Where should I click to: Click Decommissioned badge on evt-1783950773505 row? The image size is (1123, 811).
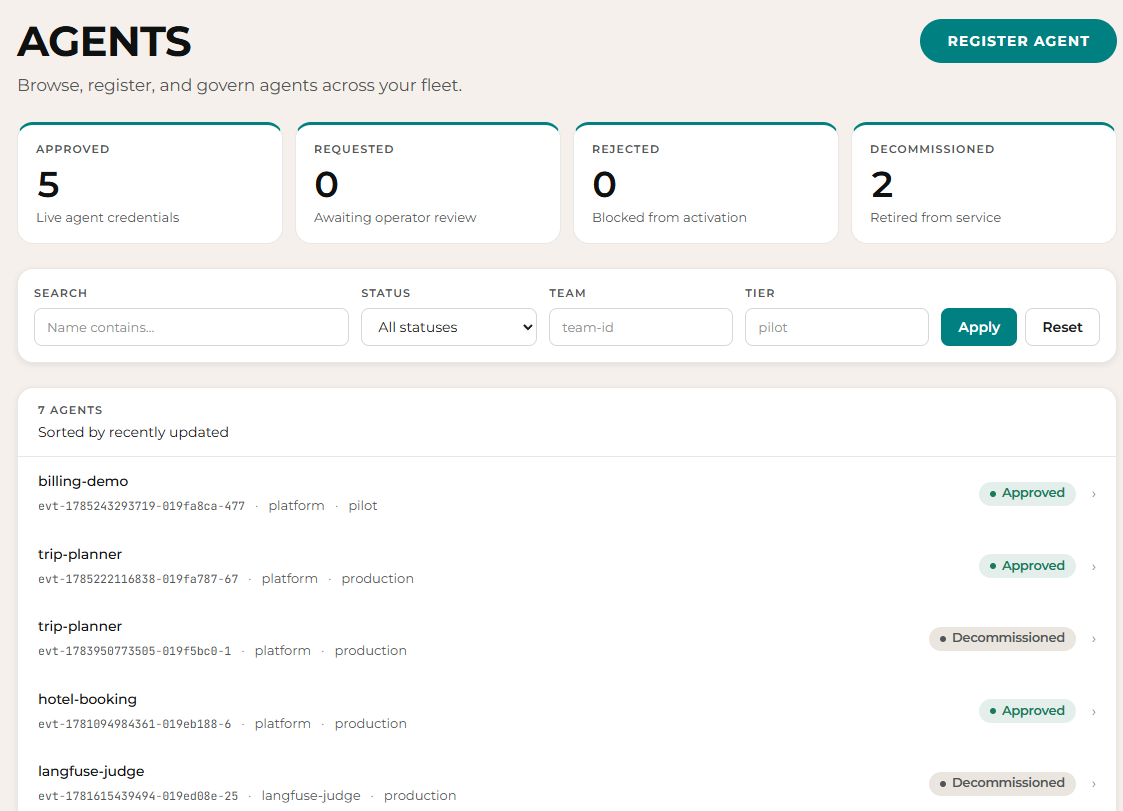pos(1002,638)
